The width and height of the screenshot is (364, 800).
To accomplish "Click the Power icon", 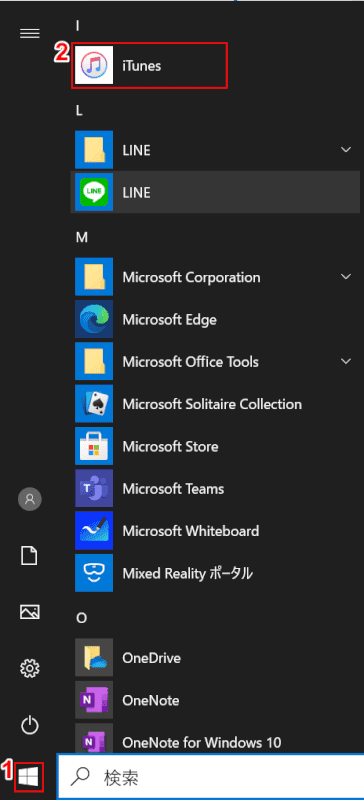I will [x=30, y=724].
